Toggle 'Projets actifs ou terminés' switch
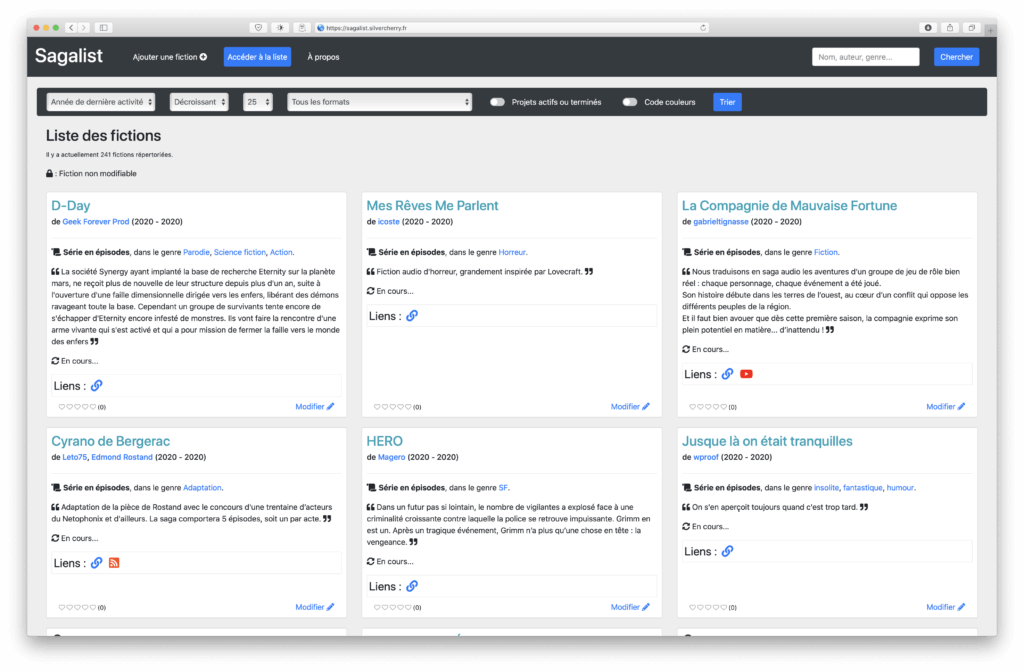1024x672 pixels. tap(497, 102)
